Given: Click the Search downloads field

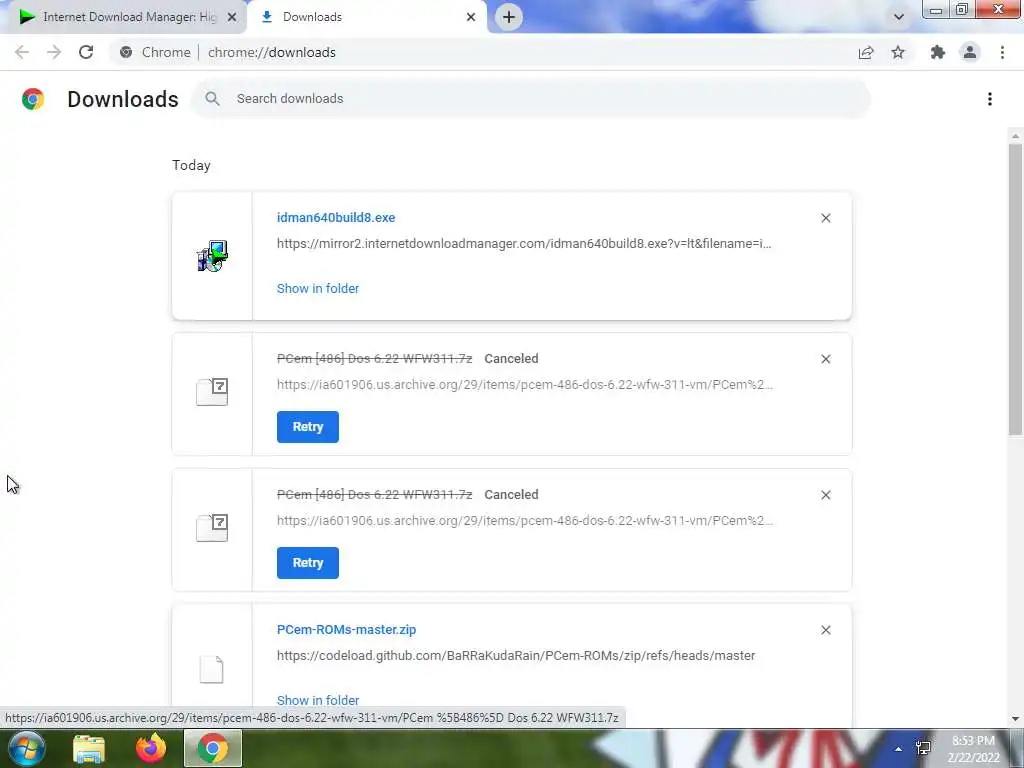Looking at the screenshot, I should point(530,99).
